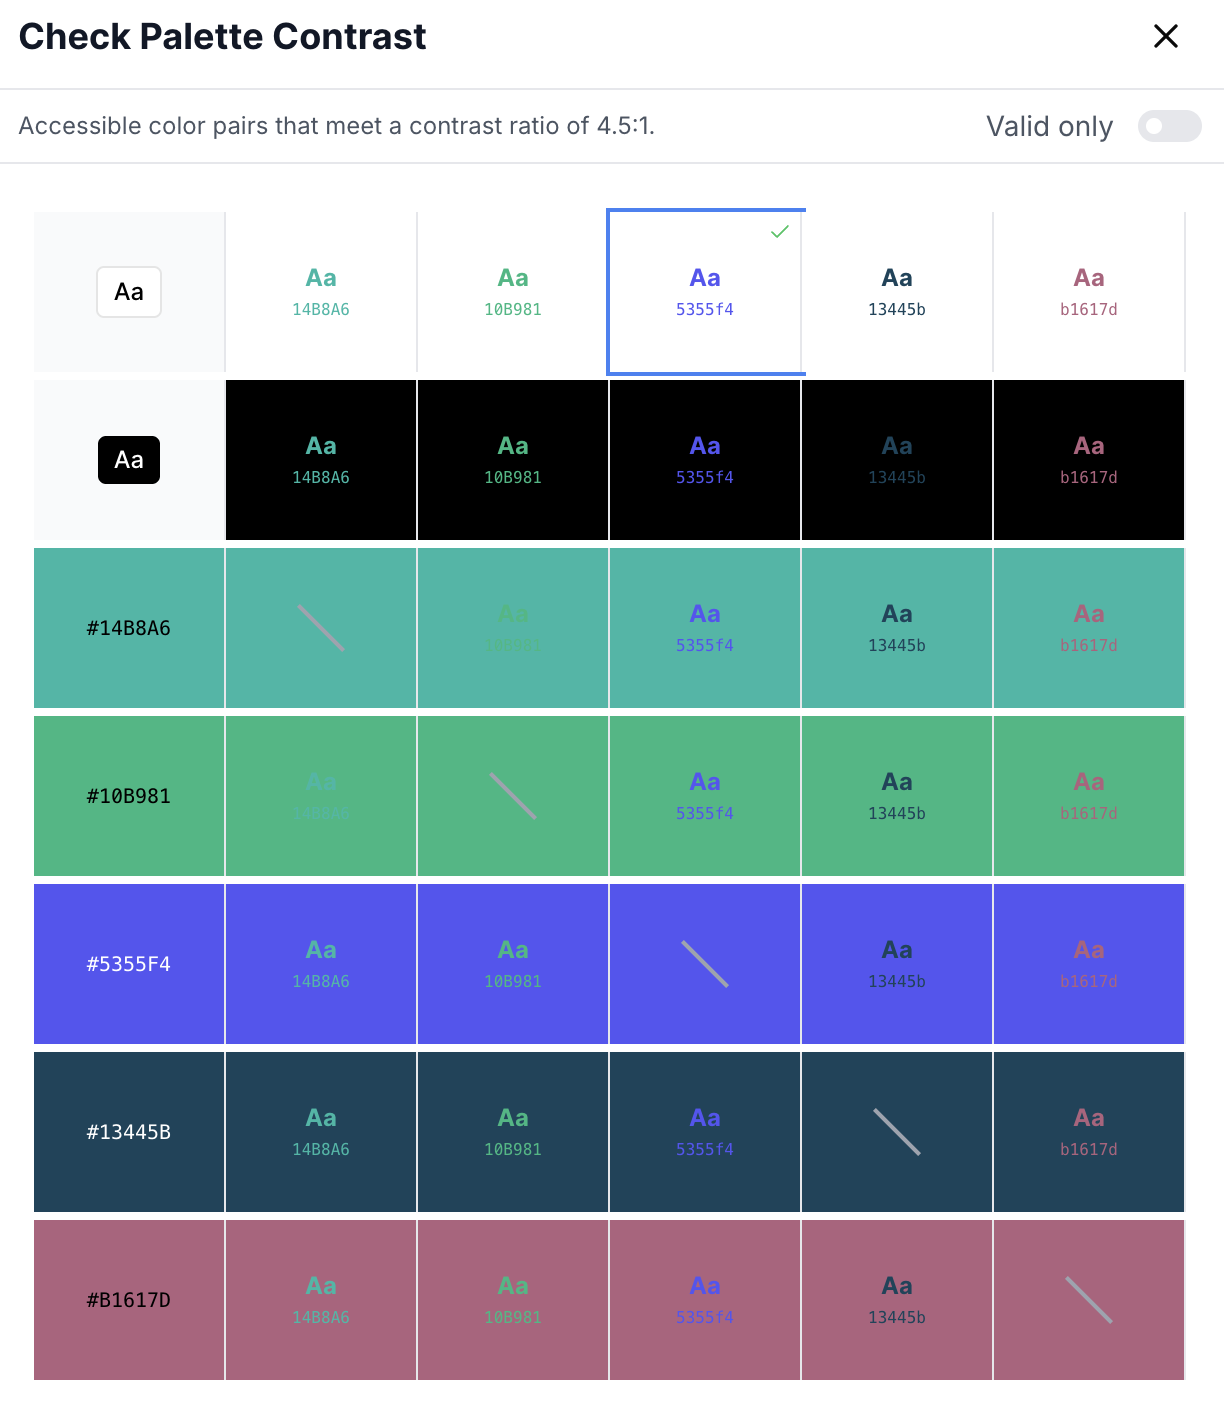
Task: Select 5355f4 text on the #13445B background
Action: point(705,1131)
